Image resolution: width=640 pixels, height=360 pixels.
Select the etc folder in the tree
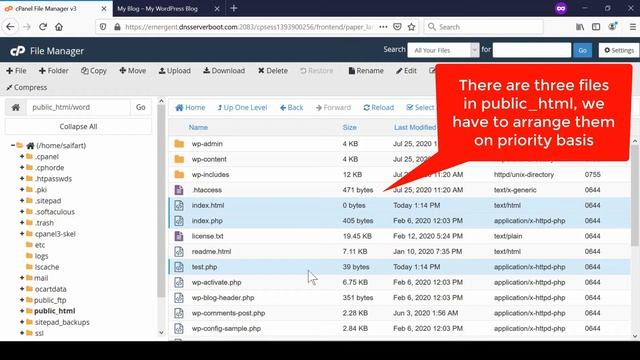point(40,245)
